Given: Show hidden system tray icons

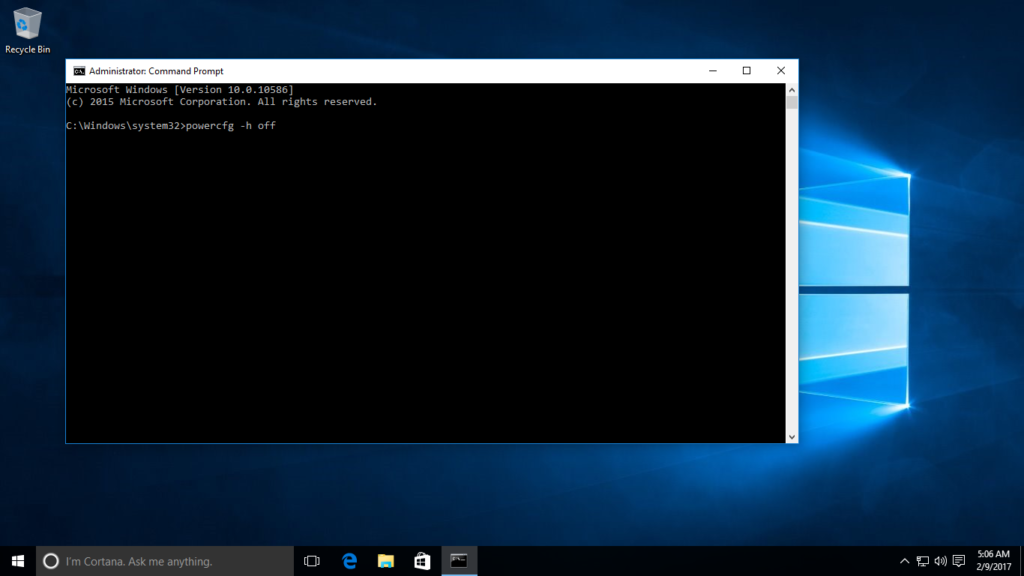Looking at the screenshot, I should click(x=904, y=561).
